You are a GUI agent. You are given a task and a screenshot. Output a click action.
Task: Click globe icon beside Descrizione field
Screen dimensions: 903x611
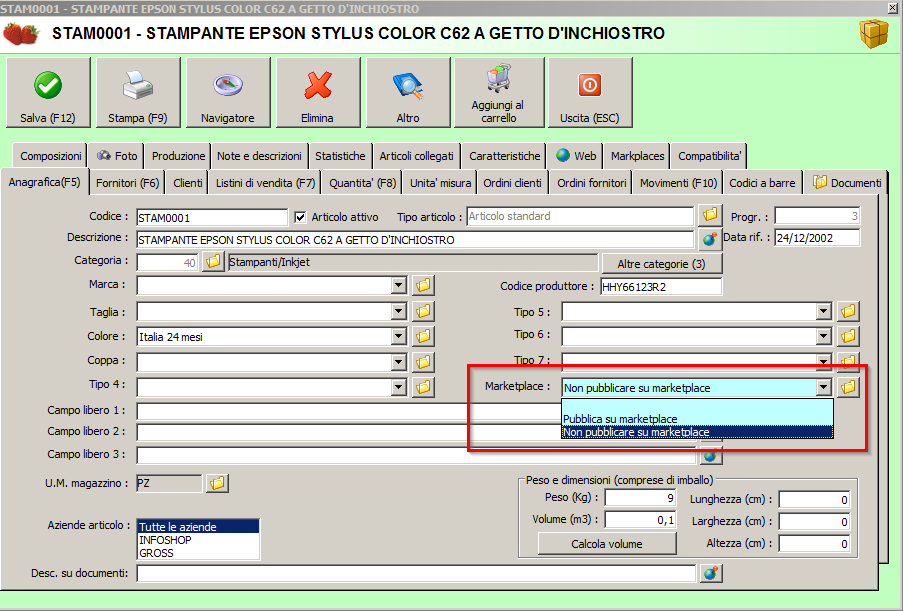click(x=710, y=239)
